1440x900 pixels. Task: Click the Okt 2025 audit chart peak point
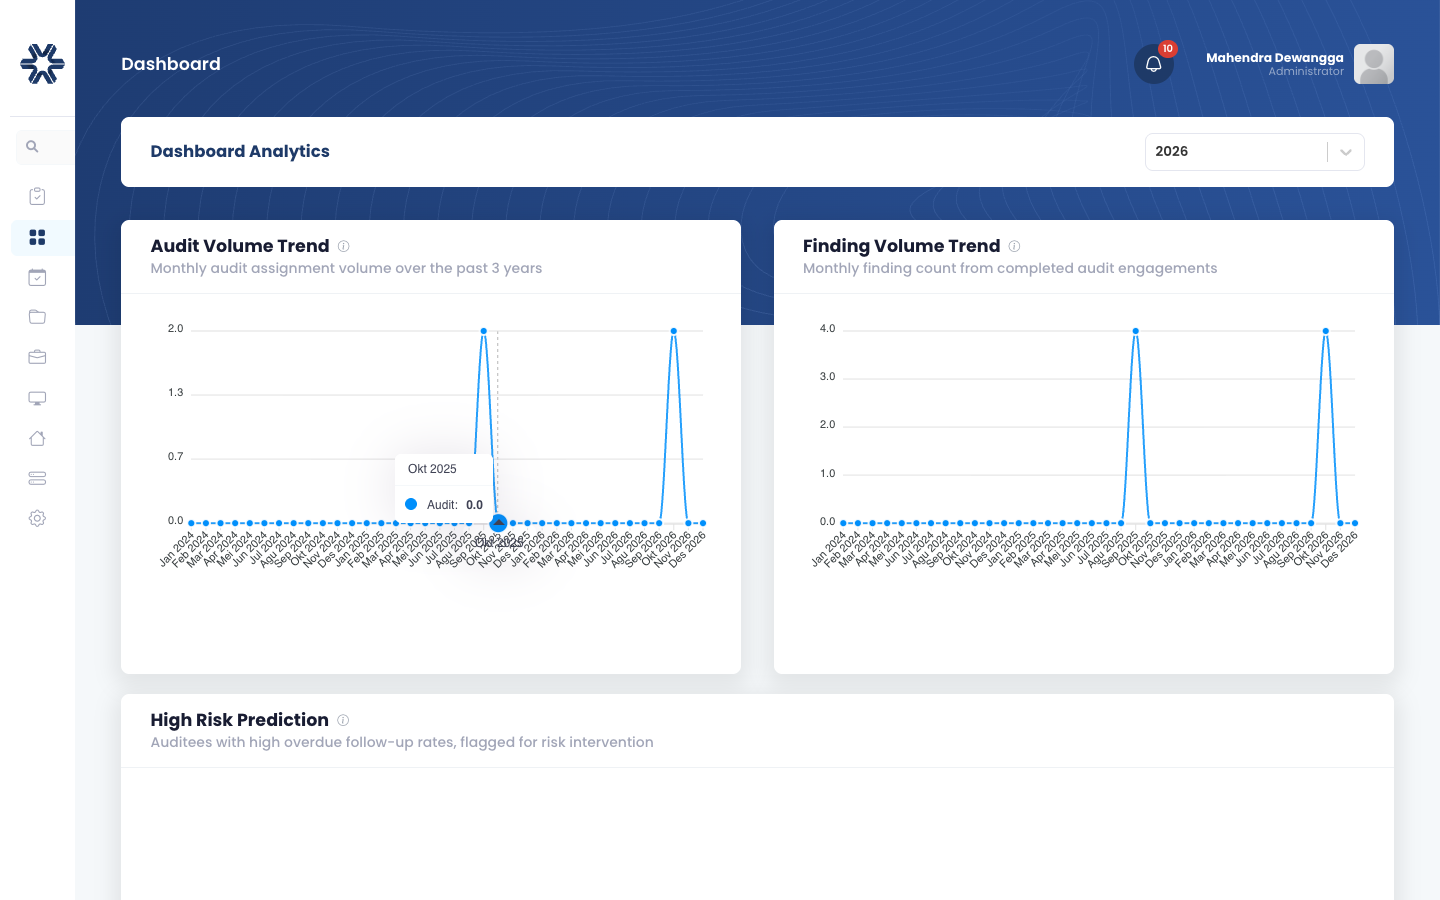click(484, 331)
